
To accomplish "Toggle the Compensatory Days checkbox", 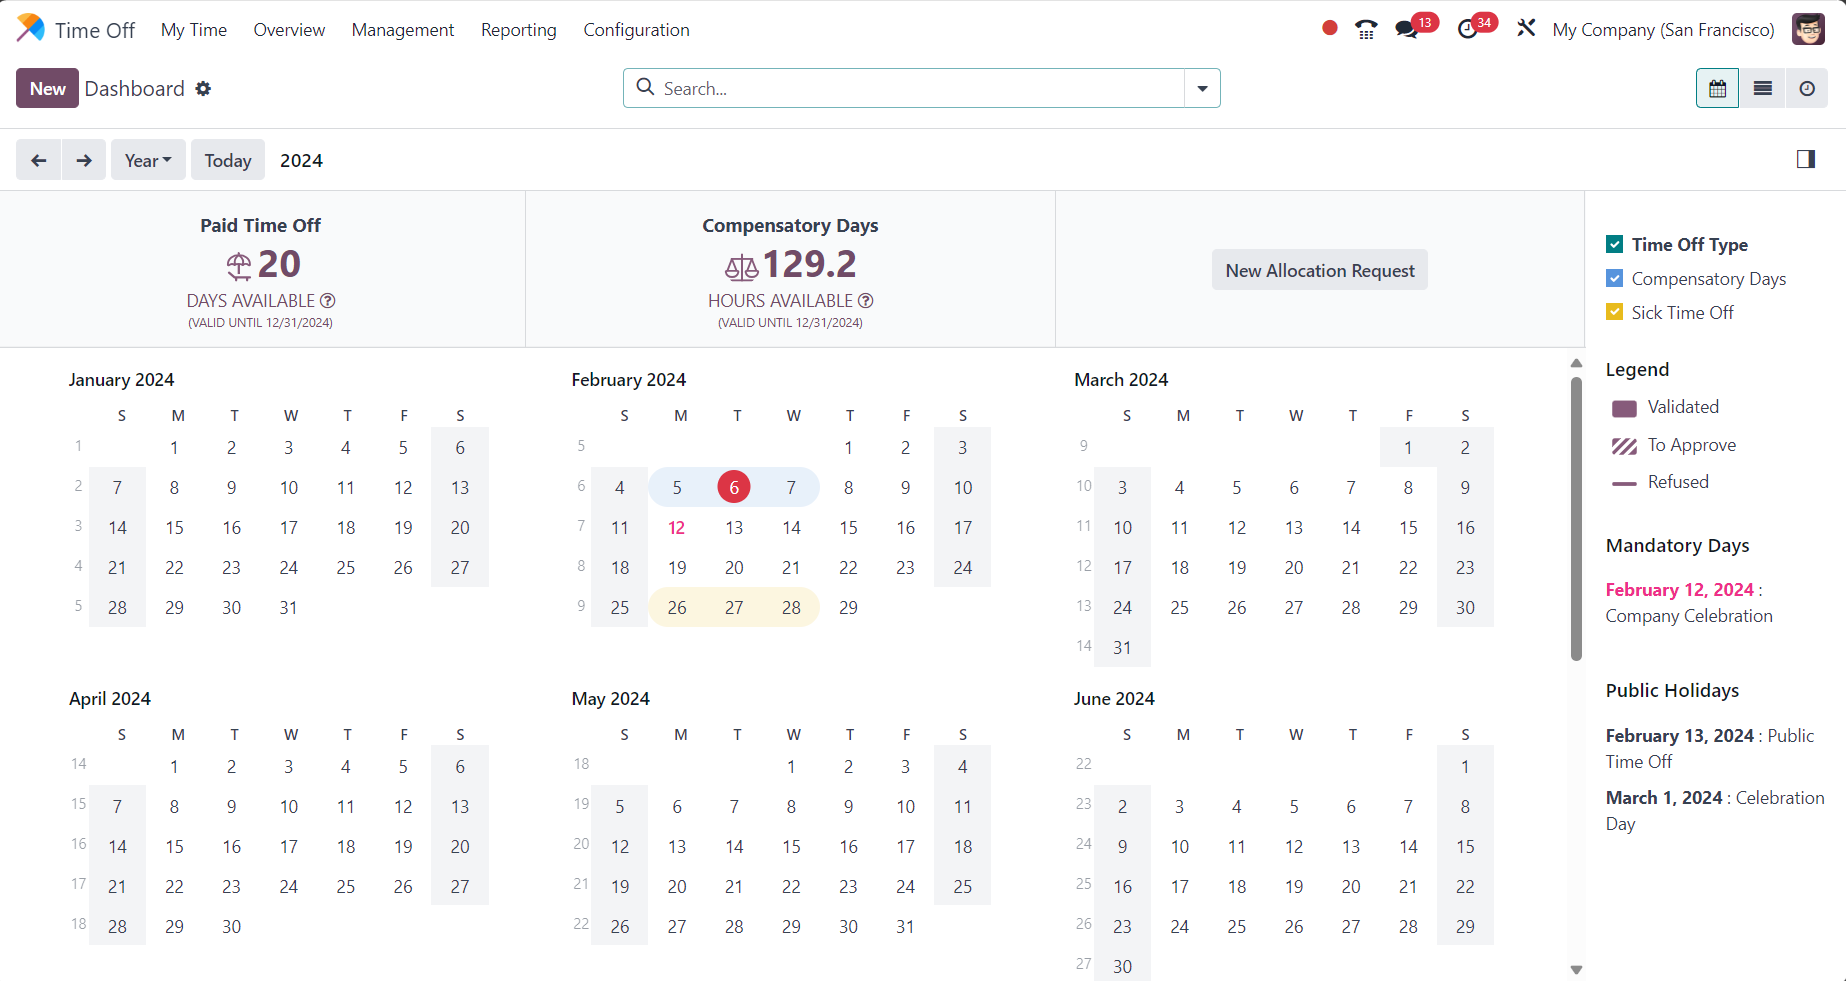I will [x=1614, y=279].
